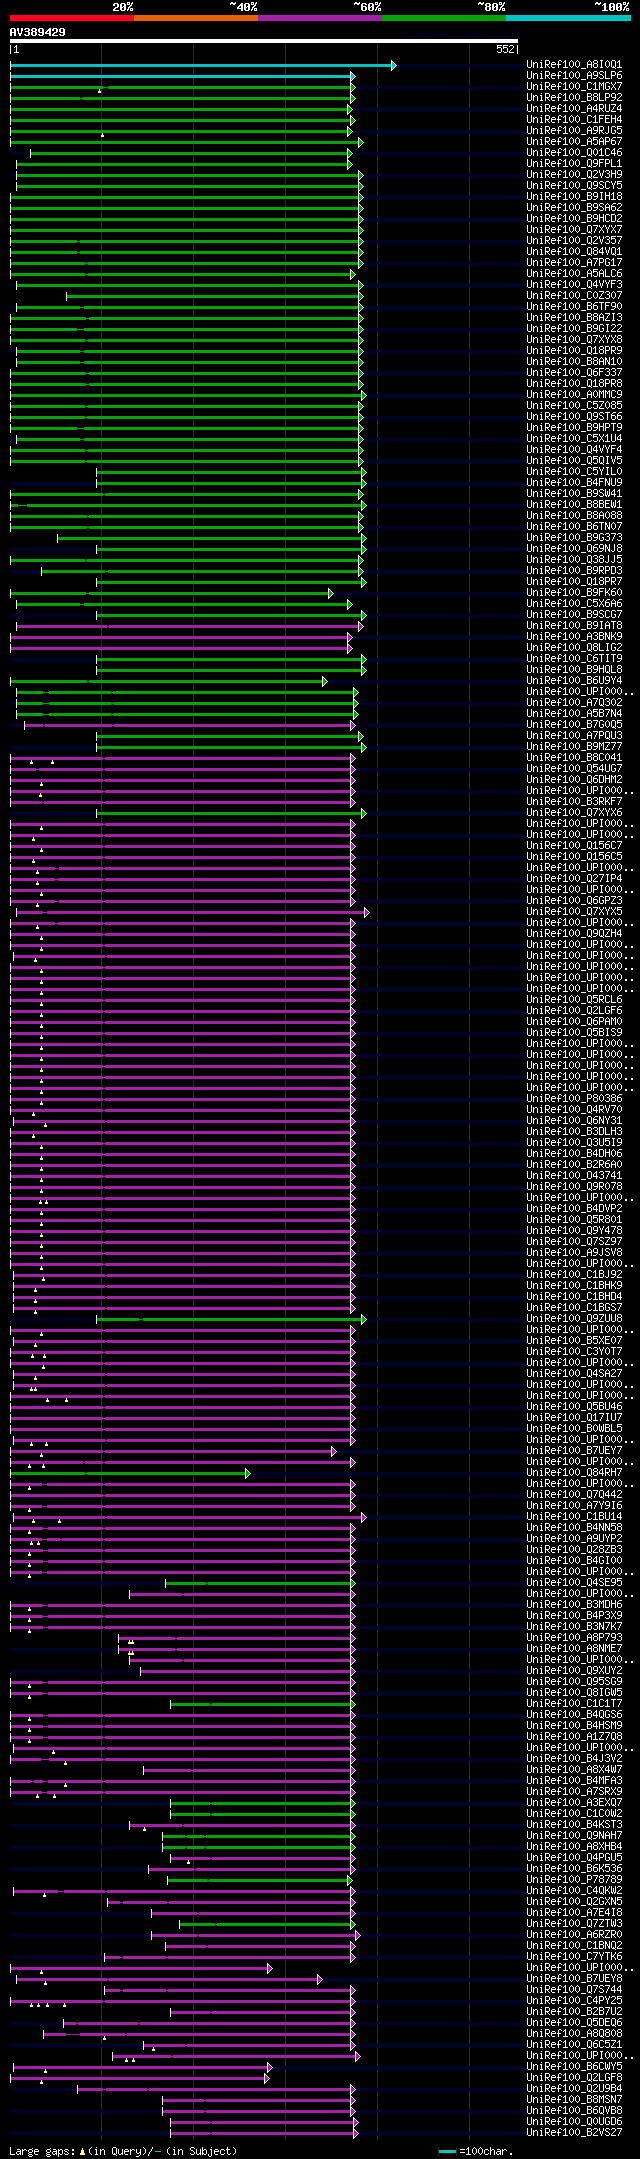The image size is (640, 2159).
Task: Select the UniRef100_B8AZI3 label
Action: [x=574, y=318]
